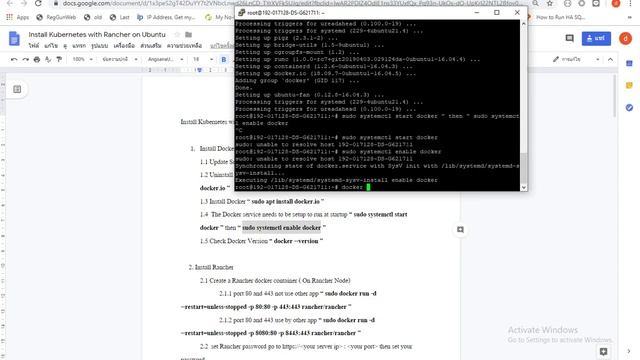The image size is (640, 360).
Task: Open the Help menu in Docs
Action: [x=184, y=46]
